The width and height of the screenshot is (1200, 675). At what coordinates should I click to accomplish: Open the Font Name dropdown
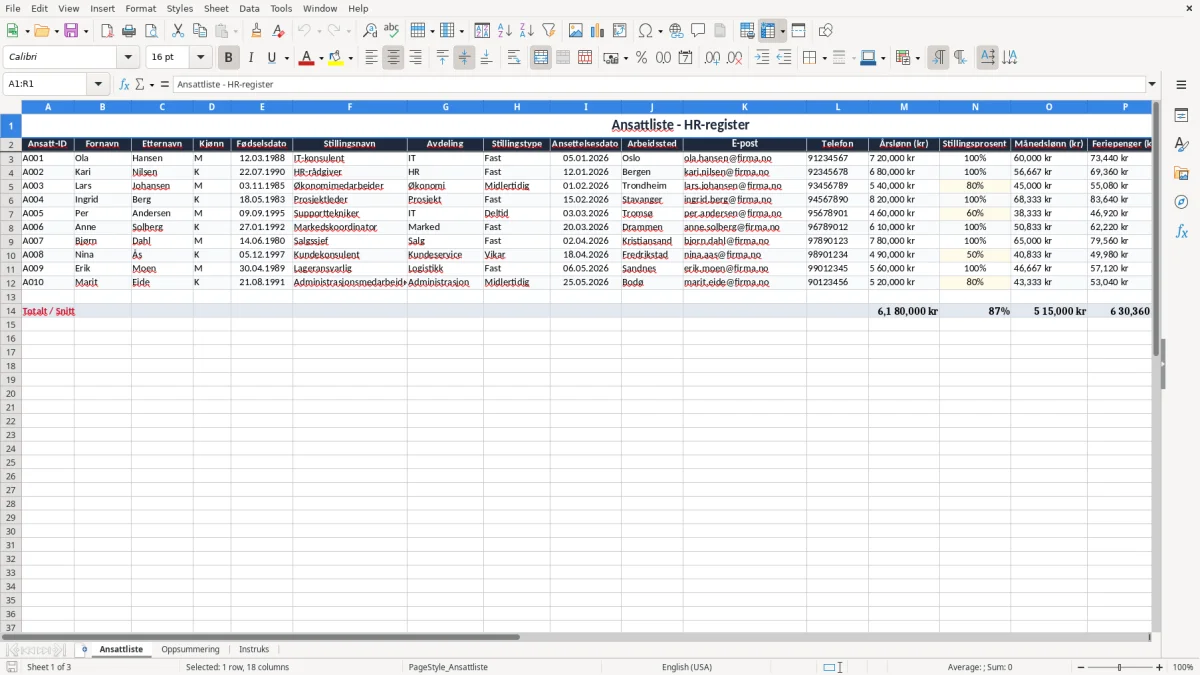pos(128,58)
